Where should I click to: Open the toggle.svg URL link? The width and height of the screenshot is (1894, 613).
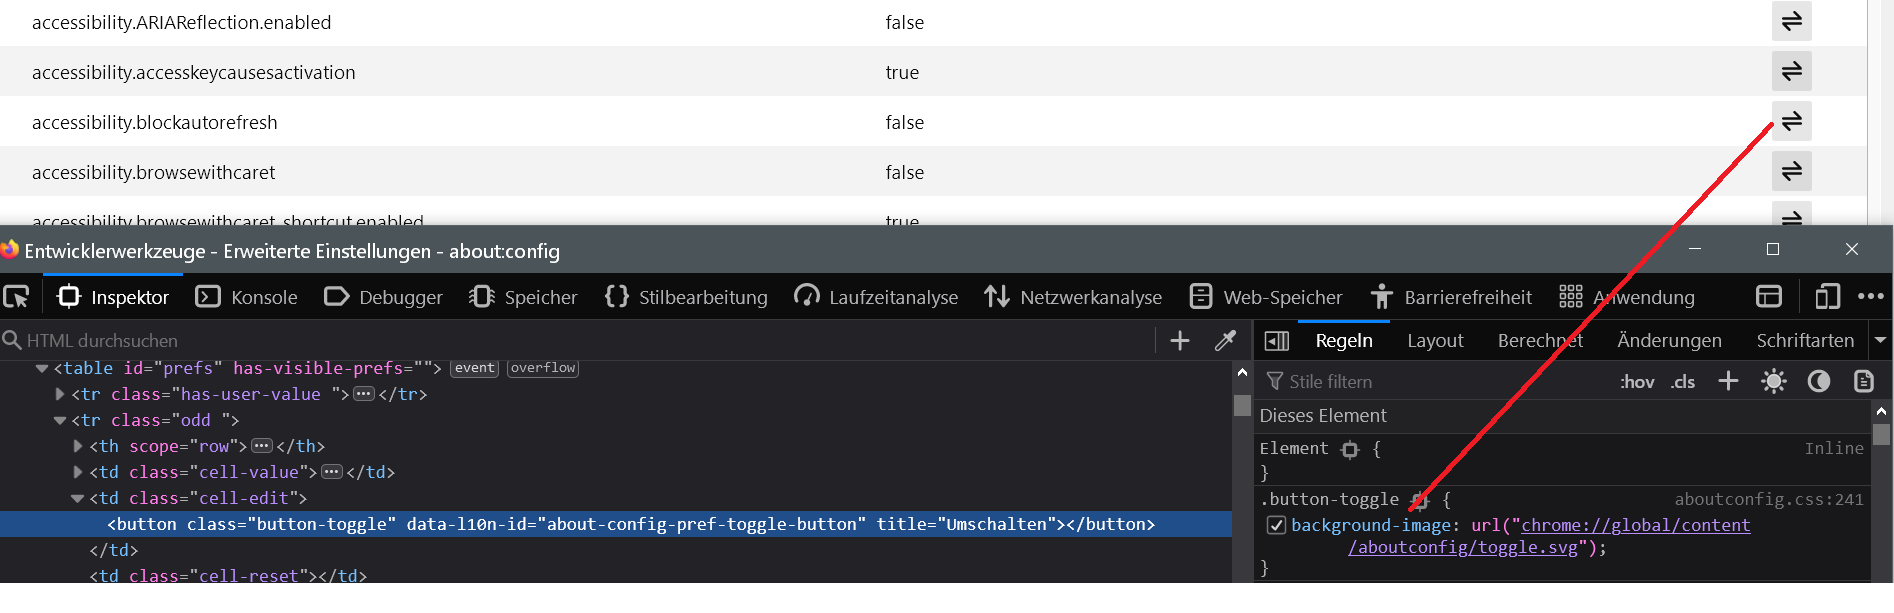(1463, 547)
